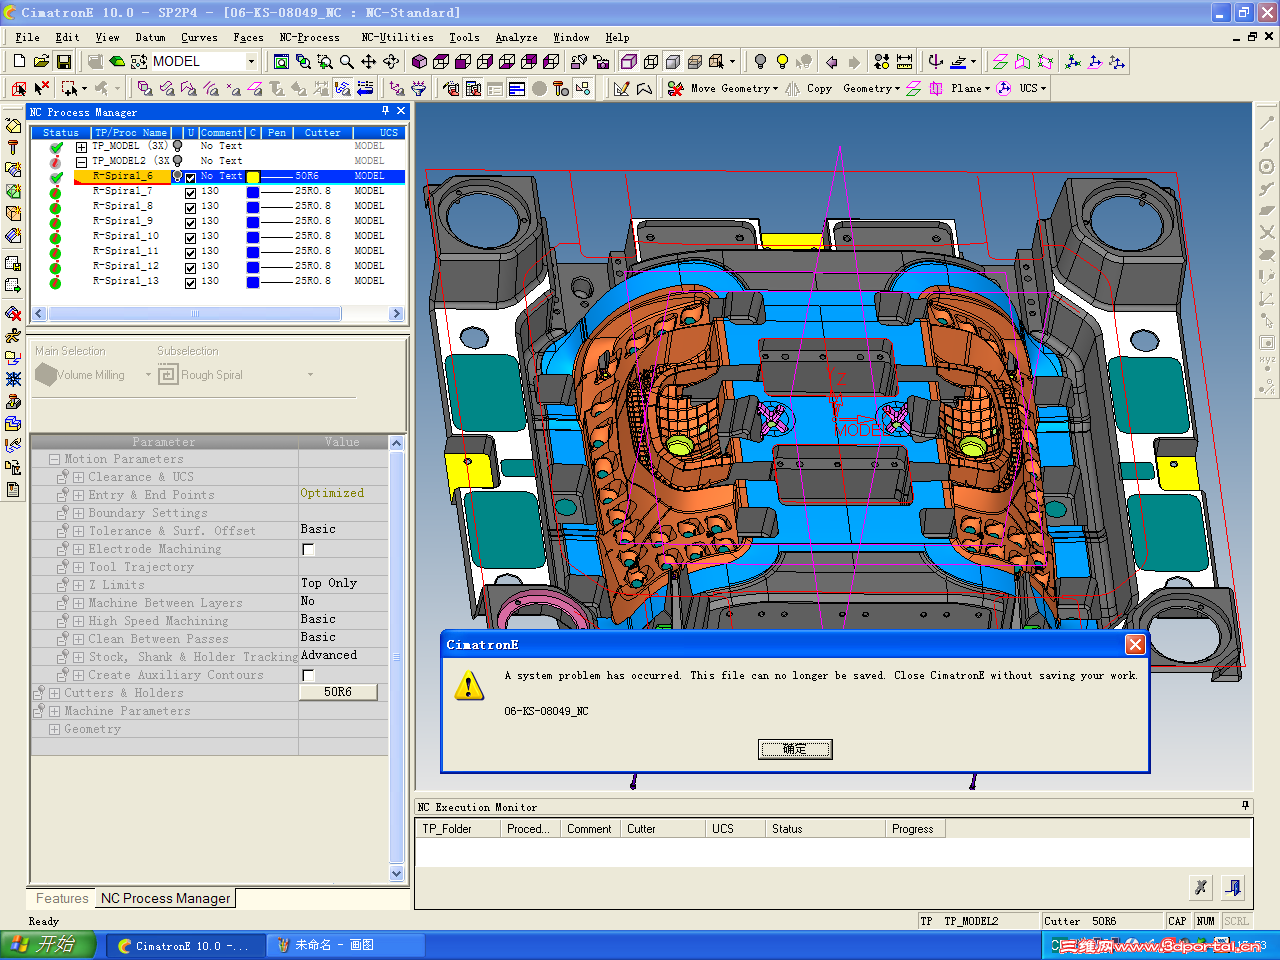Expand the Clearance & UCS parameters
This screenshot has width=1280, height=960.
click(78, 477)
